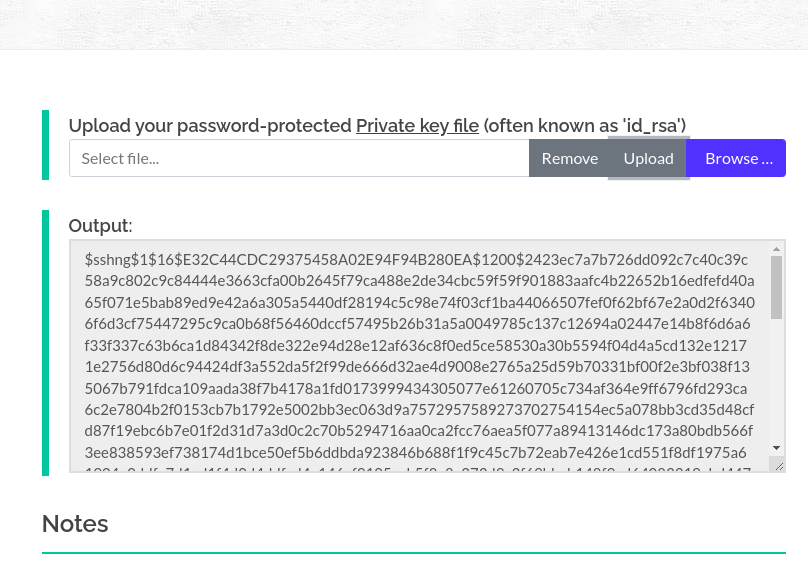Click the 'Output:' label
Image resolution: width=808 pixels, height=584 pixels.
(100, 226)
